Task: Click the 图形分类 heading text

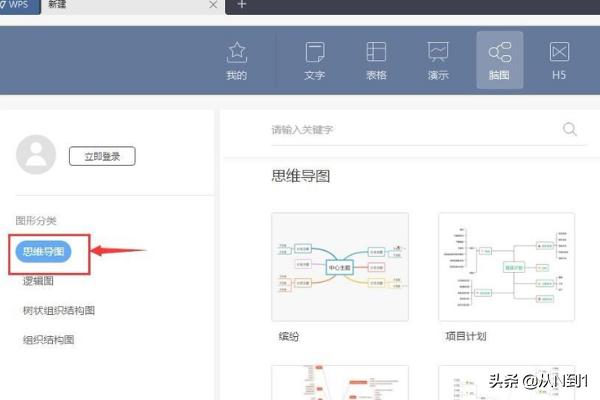Action: coord(36,220)
